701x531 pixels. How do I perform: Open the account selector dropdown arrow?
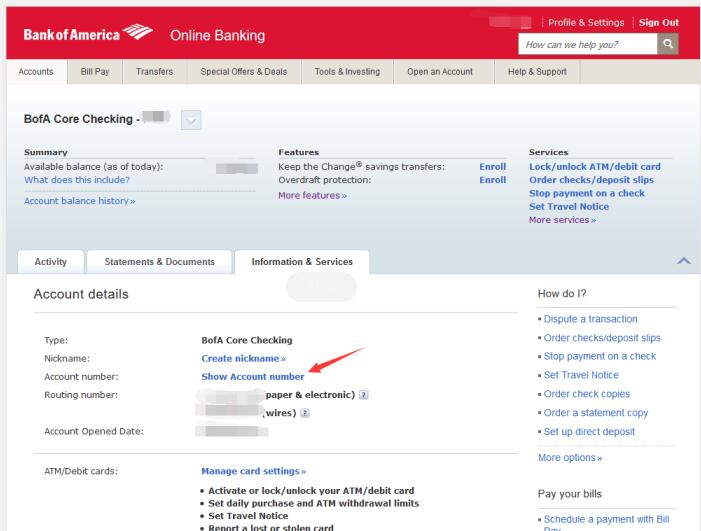click(191, 120)
